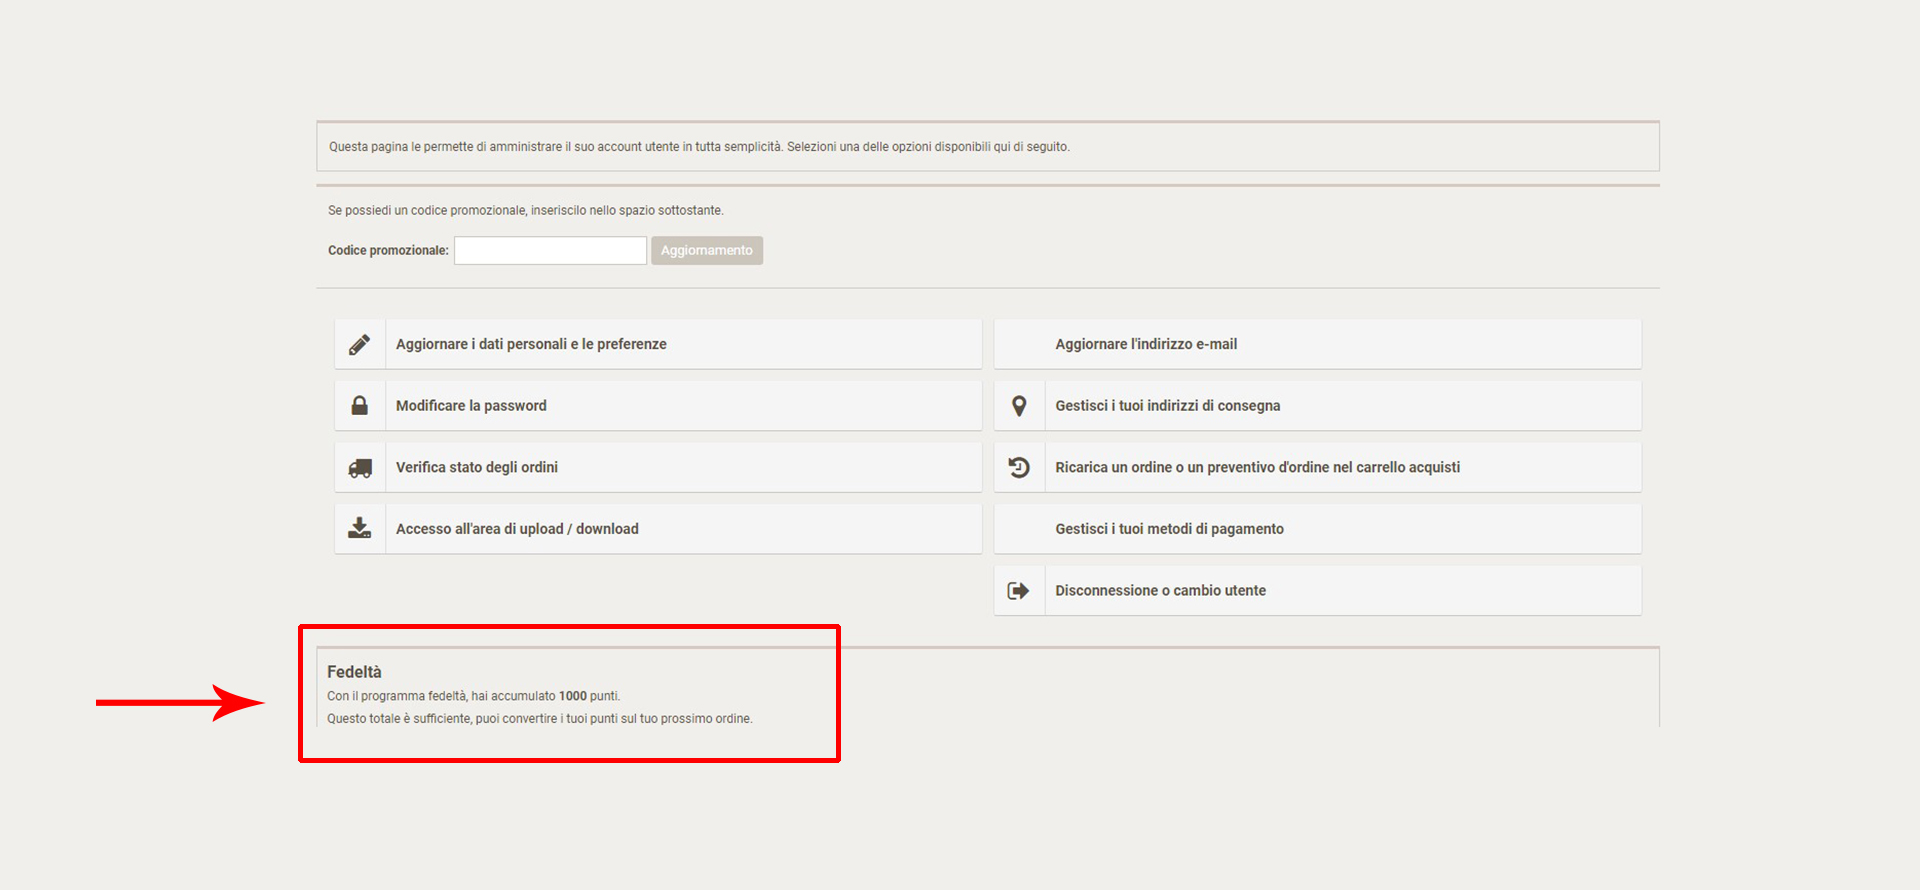Open "Modificare la password" link
Screen dimensions: 1920x890
pyautogui.click(x=471, y=406)
